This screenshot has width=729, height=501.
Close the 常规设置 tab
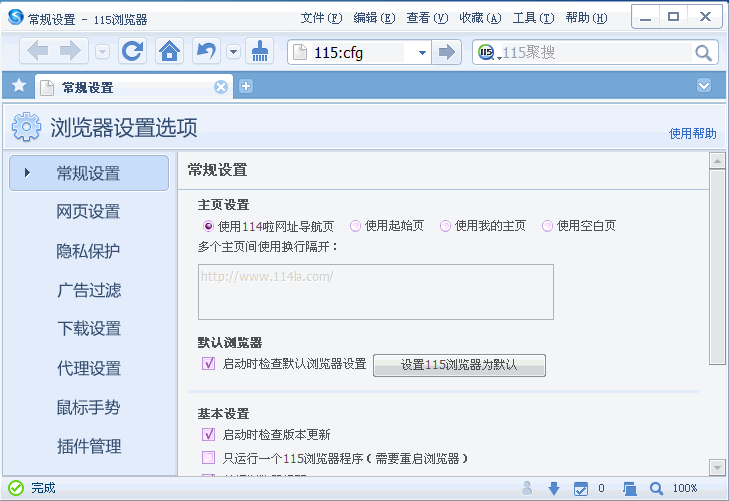(221, 87)
